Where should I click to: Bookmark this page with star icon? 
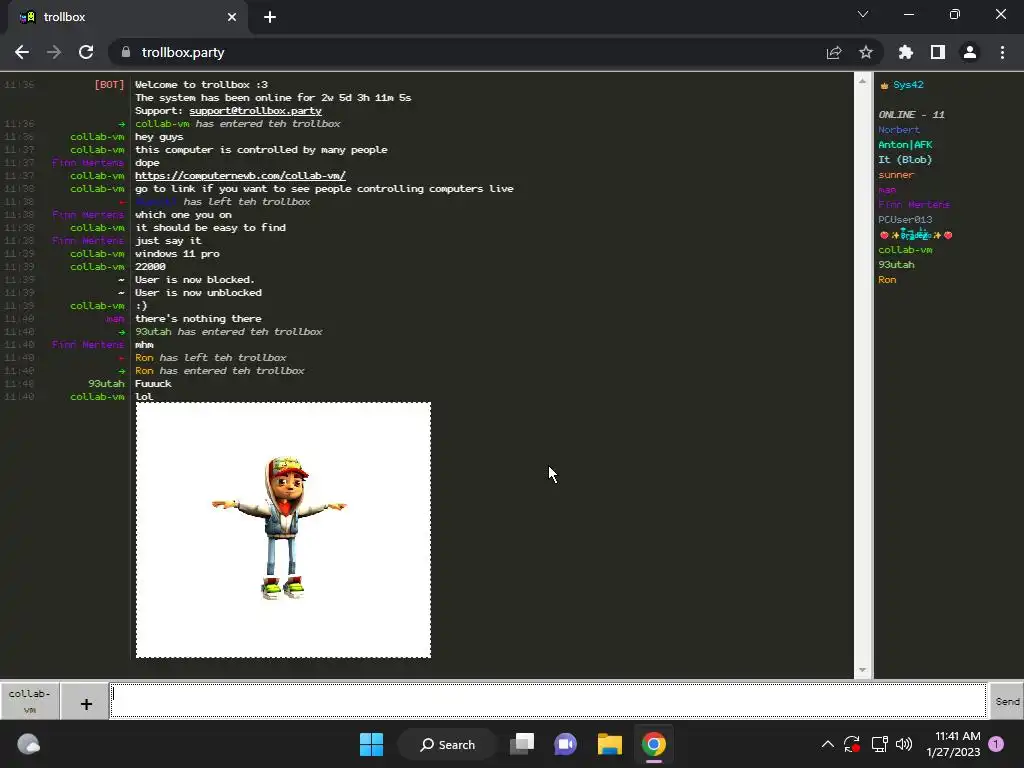(x=866, y=52)
